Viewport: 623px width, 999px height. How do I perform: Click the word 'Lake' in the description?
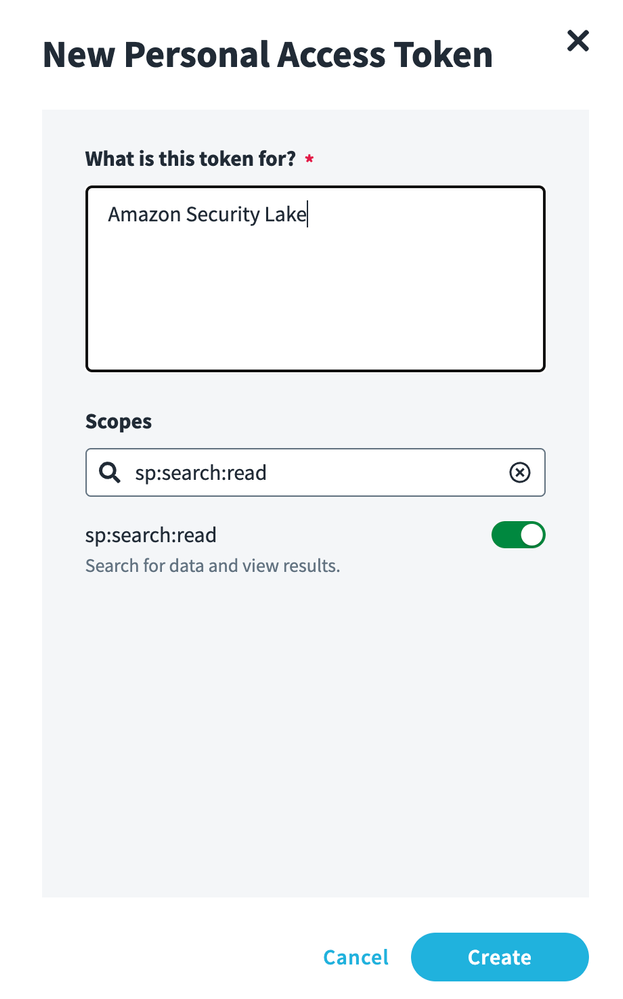285,214
